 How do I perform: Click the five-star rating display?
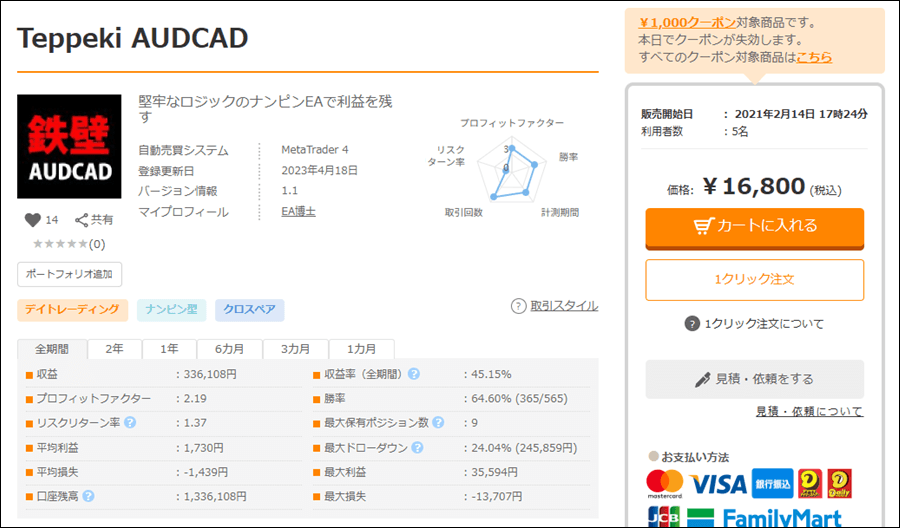point(60,244)
